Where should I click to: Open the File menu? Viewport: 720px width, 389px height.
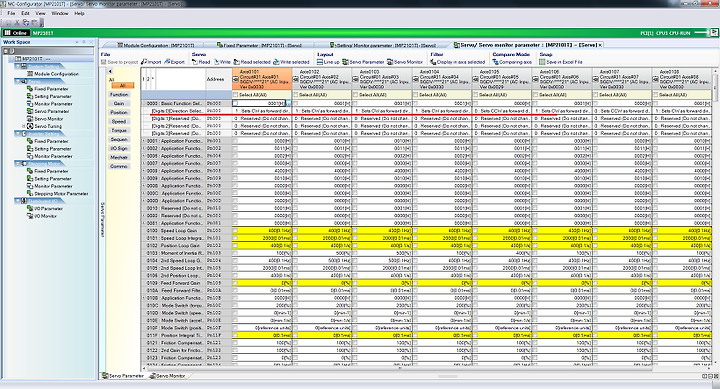pos(11,13)
